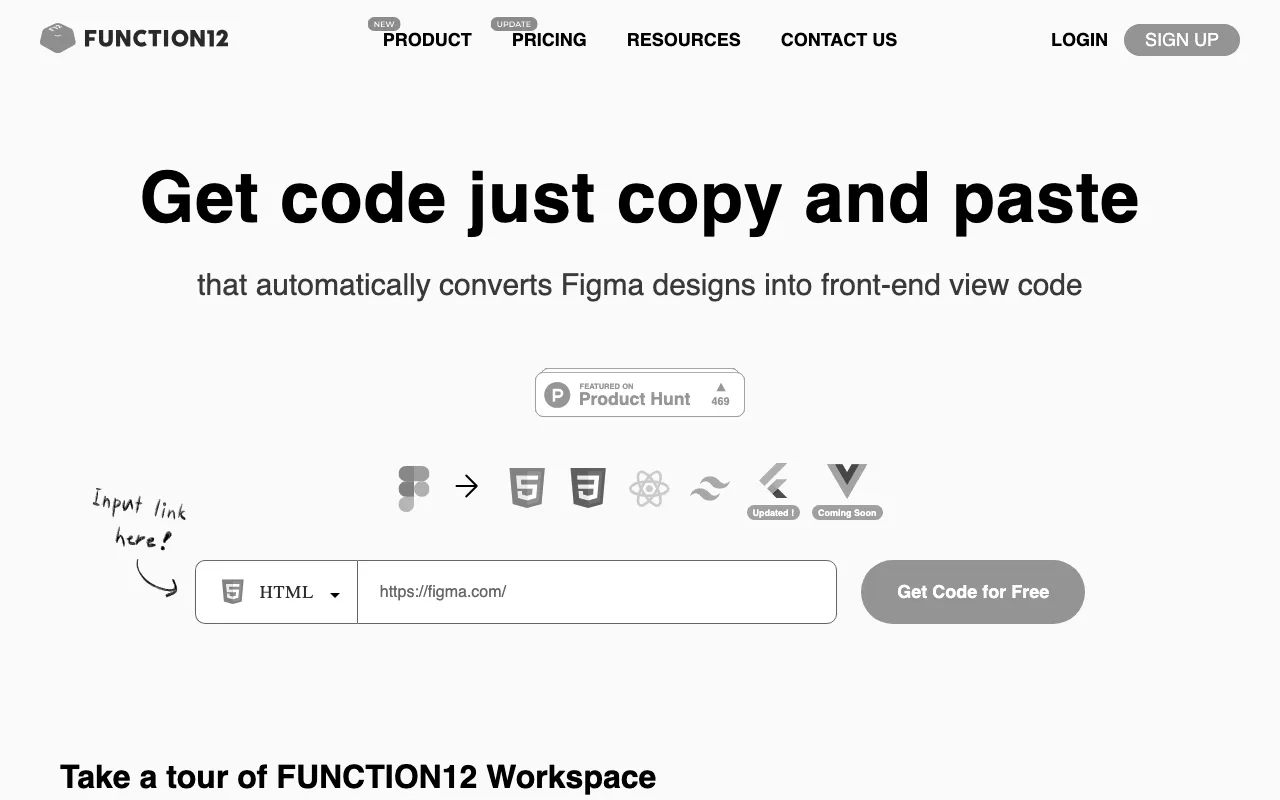Select the React framework icon
The width and height of the screenshot is (1280, 800).
(x=649, y=489)
